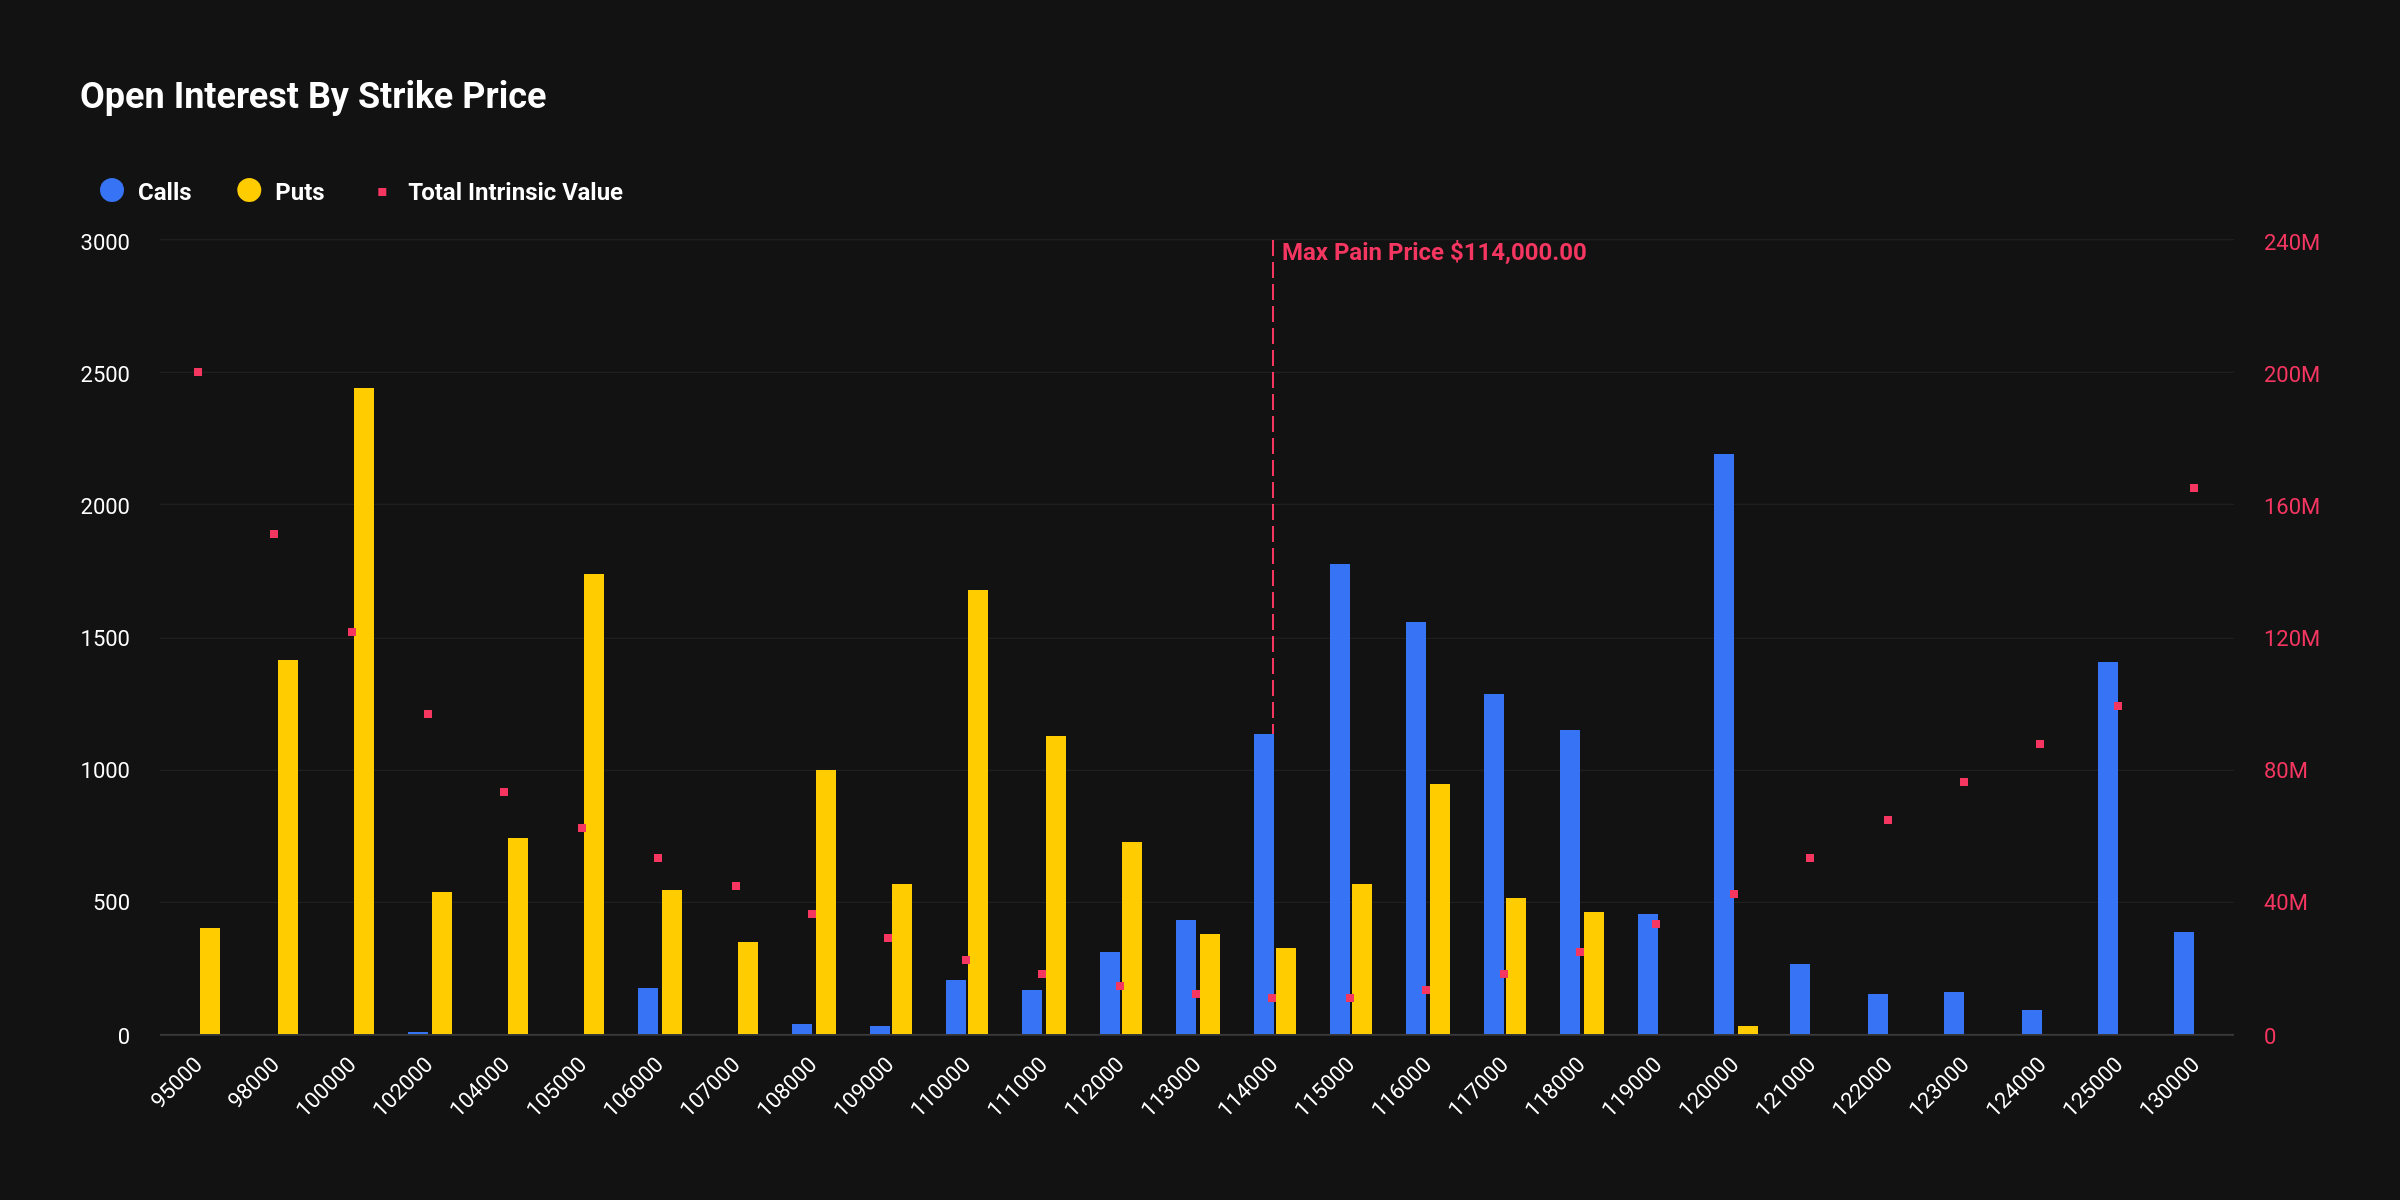The height and width of the screenshot is (1200, 2400).
Task: Click the Max Pain Price $114,000.00 label
Action: [1434, 252]
